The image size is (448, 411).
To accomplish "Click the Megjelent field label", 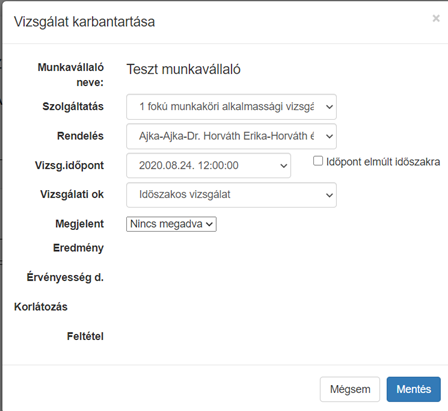I will point(80,224).
